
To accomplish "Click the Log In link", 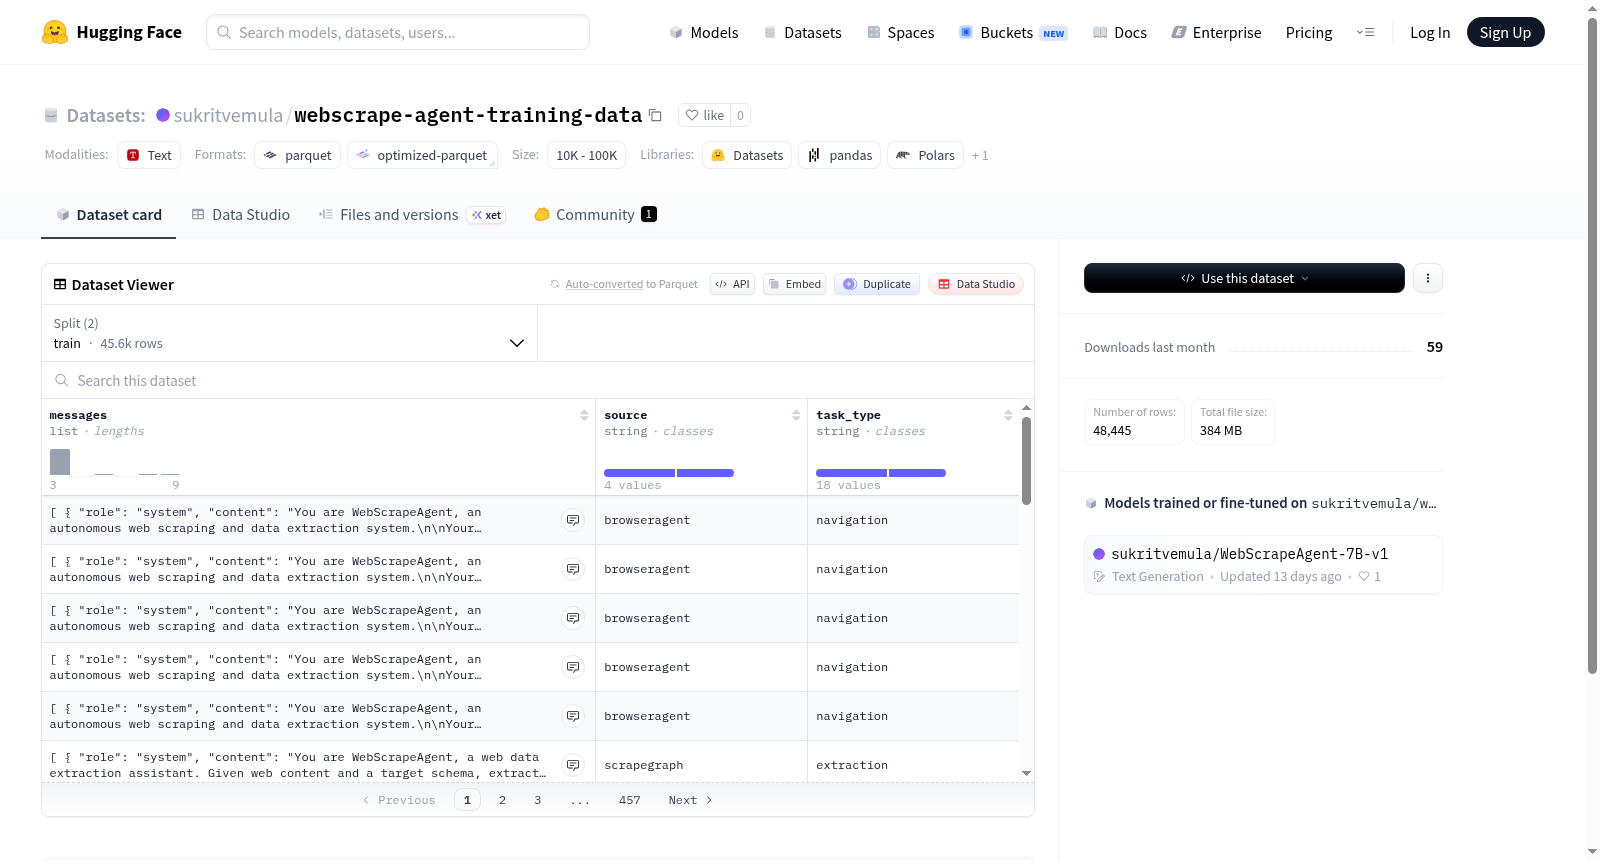I will (1430, 32).
